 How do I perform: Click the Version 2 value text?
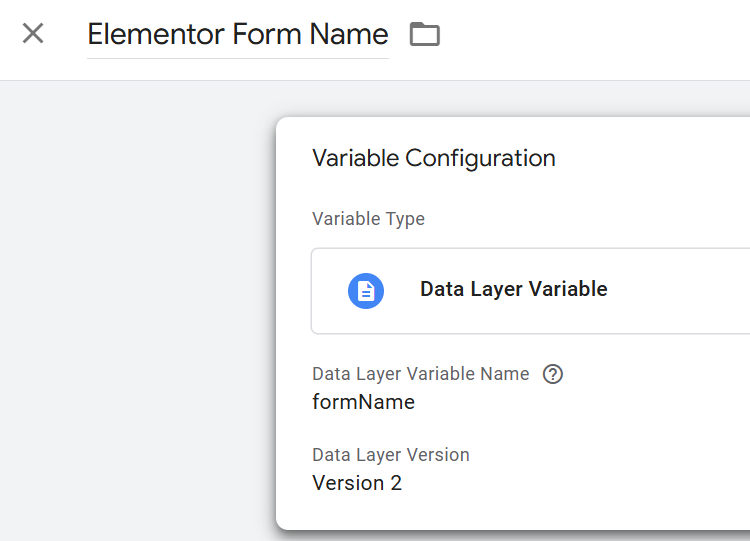coord(357,483)
